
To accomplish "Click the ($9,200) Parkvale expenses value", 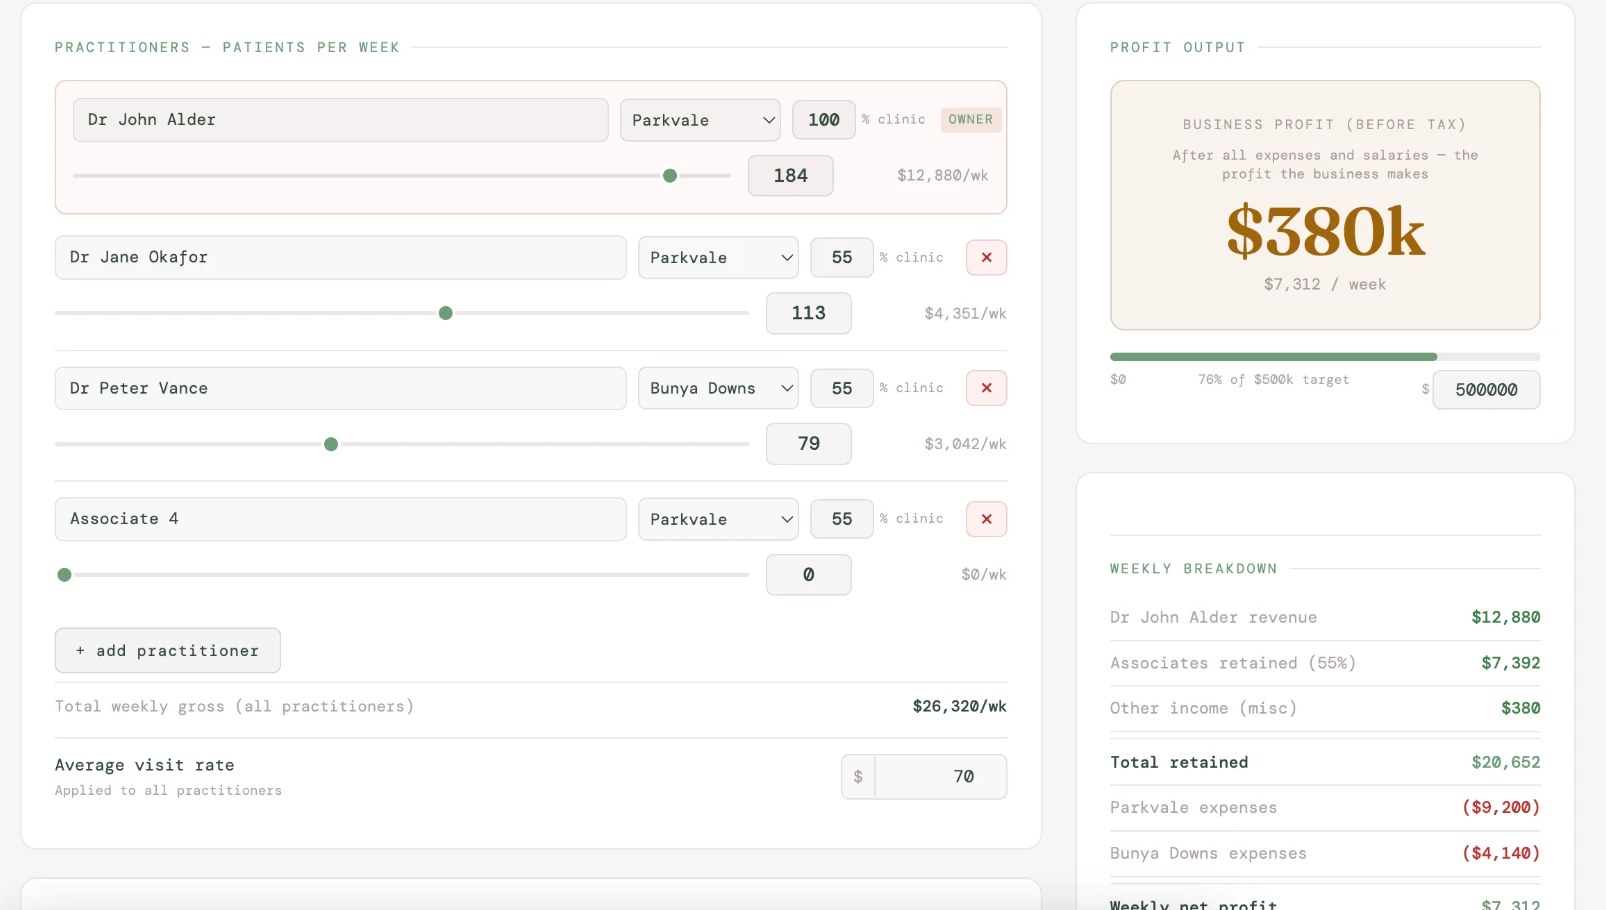I will click(x=1501, y=808).
